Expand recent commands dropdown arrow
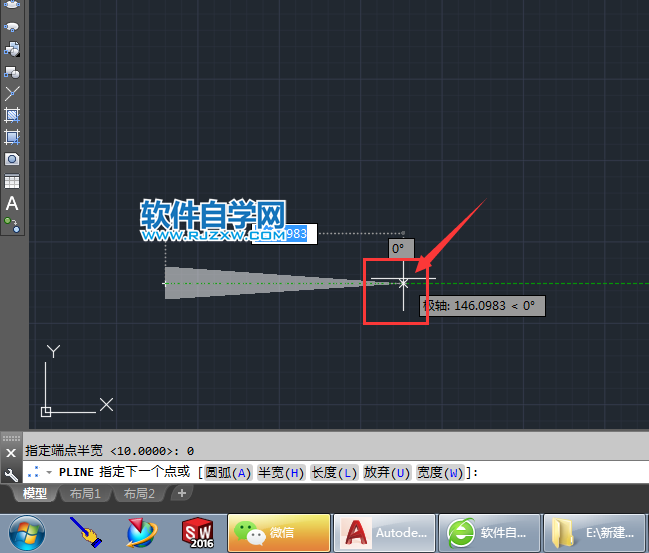 tap(49, 472)
